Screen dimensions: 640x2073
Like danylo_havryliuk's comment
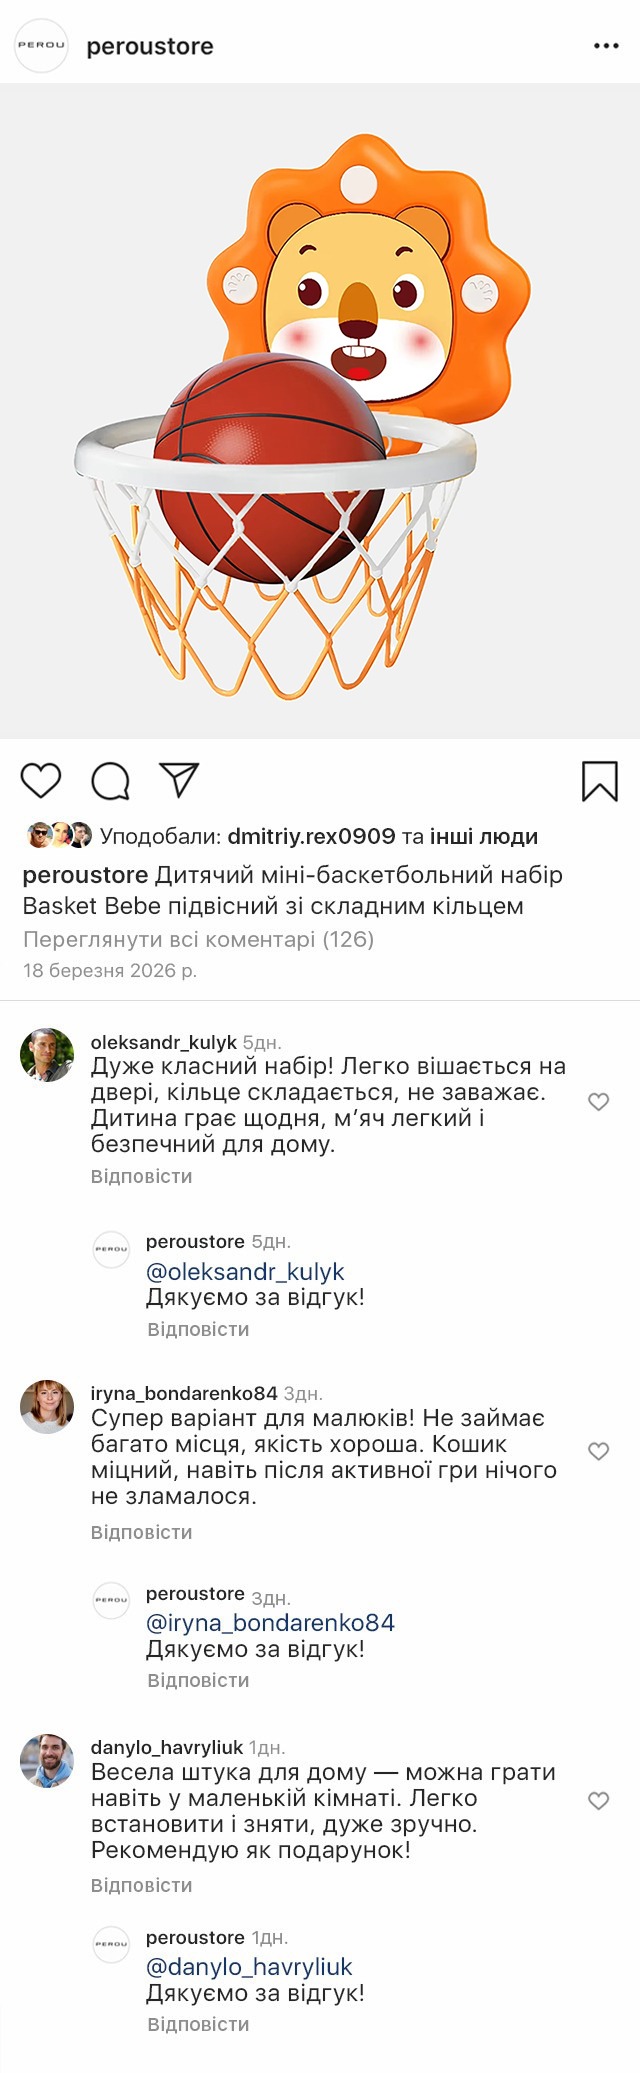[x=598, y=1801]
